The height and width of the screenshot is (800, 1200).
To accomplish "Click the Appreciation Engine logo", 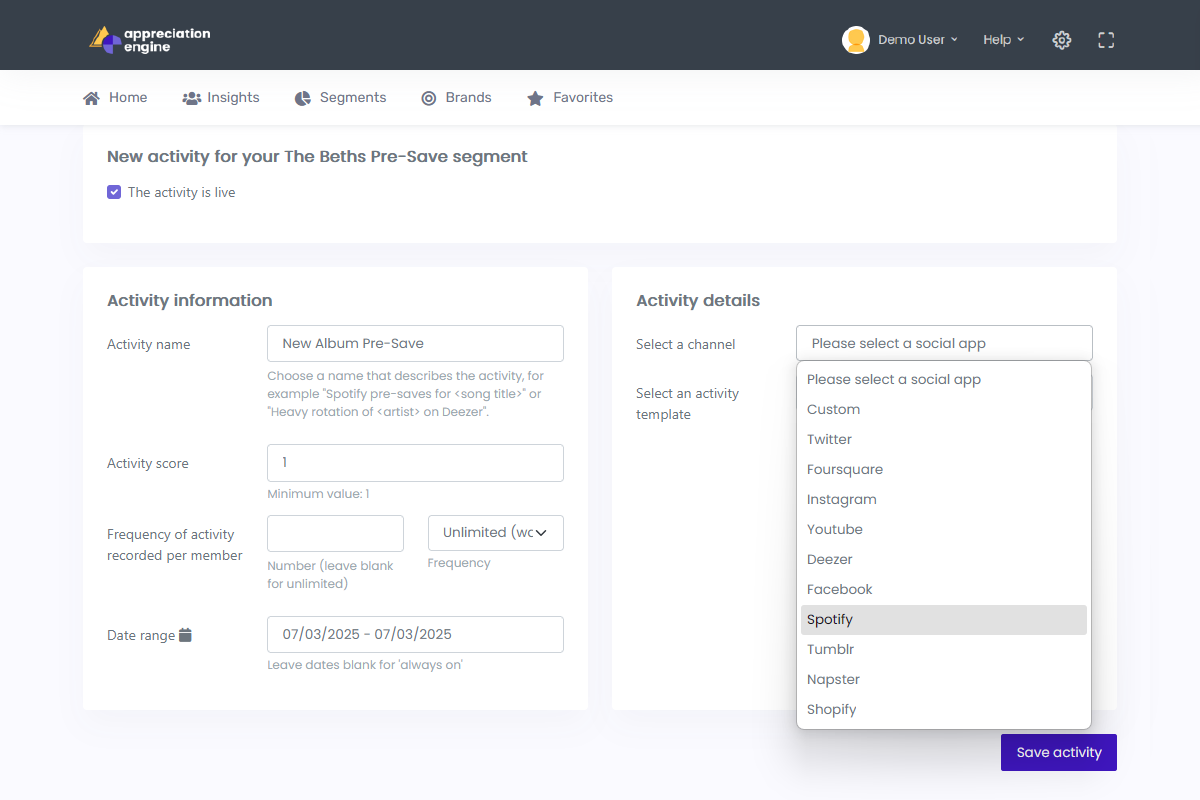I will [149, 40].
